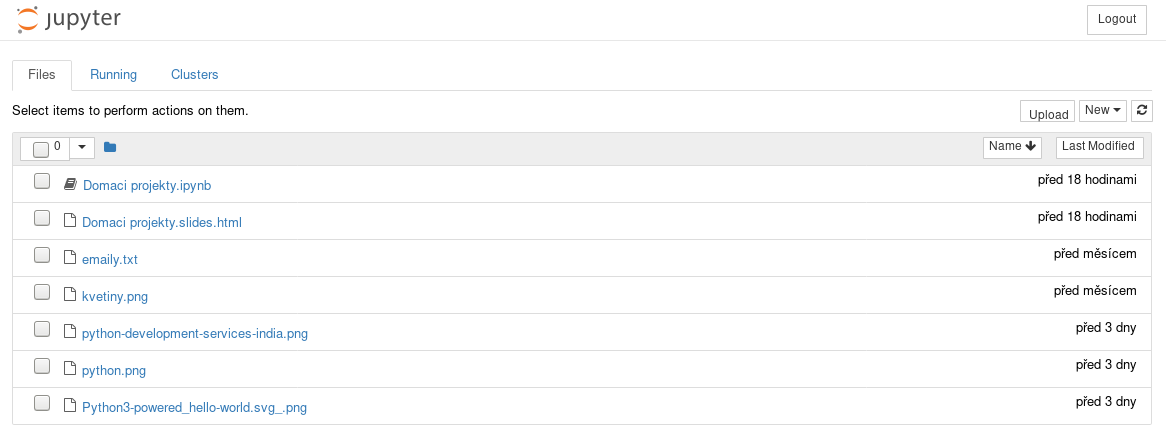Click file icon next to Domaci projekty.slides.html
The width and height of the screenshot is (1166, 438).
pyautogui.click(x=70, y=221)
